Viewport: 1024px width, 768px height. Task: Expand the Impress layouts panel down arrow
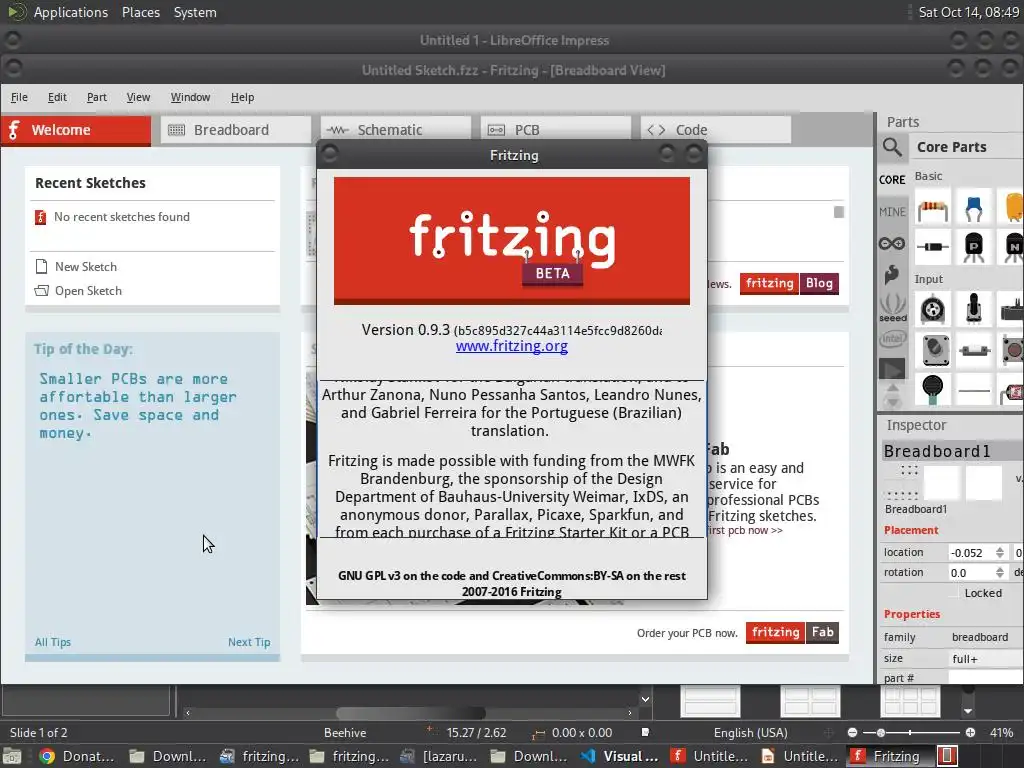tap(968, 711)
